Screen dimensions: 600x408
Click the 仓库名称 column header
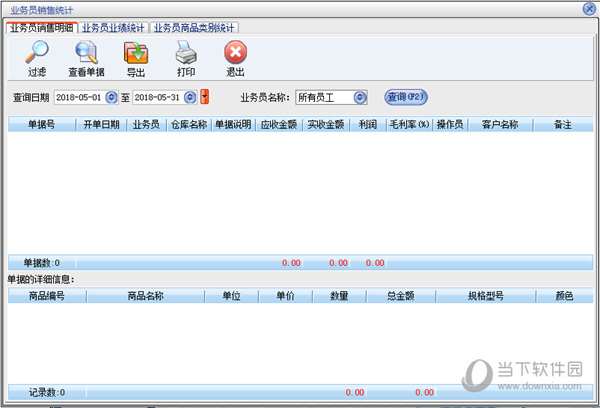[x=189, y=124]
